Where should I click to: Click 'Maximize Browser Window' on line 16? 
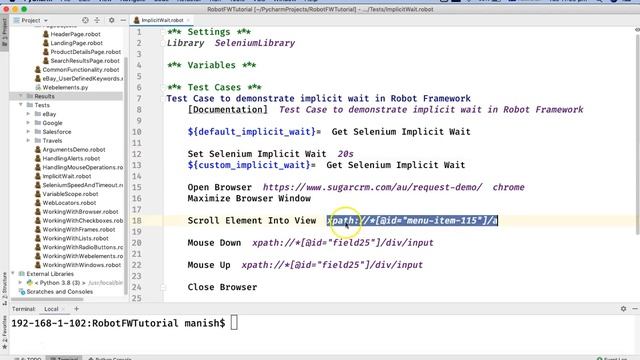pyautogui.click(x=249, y=198)
